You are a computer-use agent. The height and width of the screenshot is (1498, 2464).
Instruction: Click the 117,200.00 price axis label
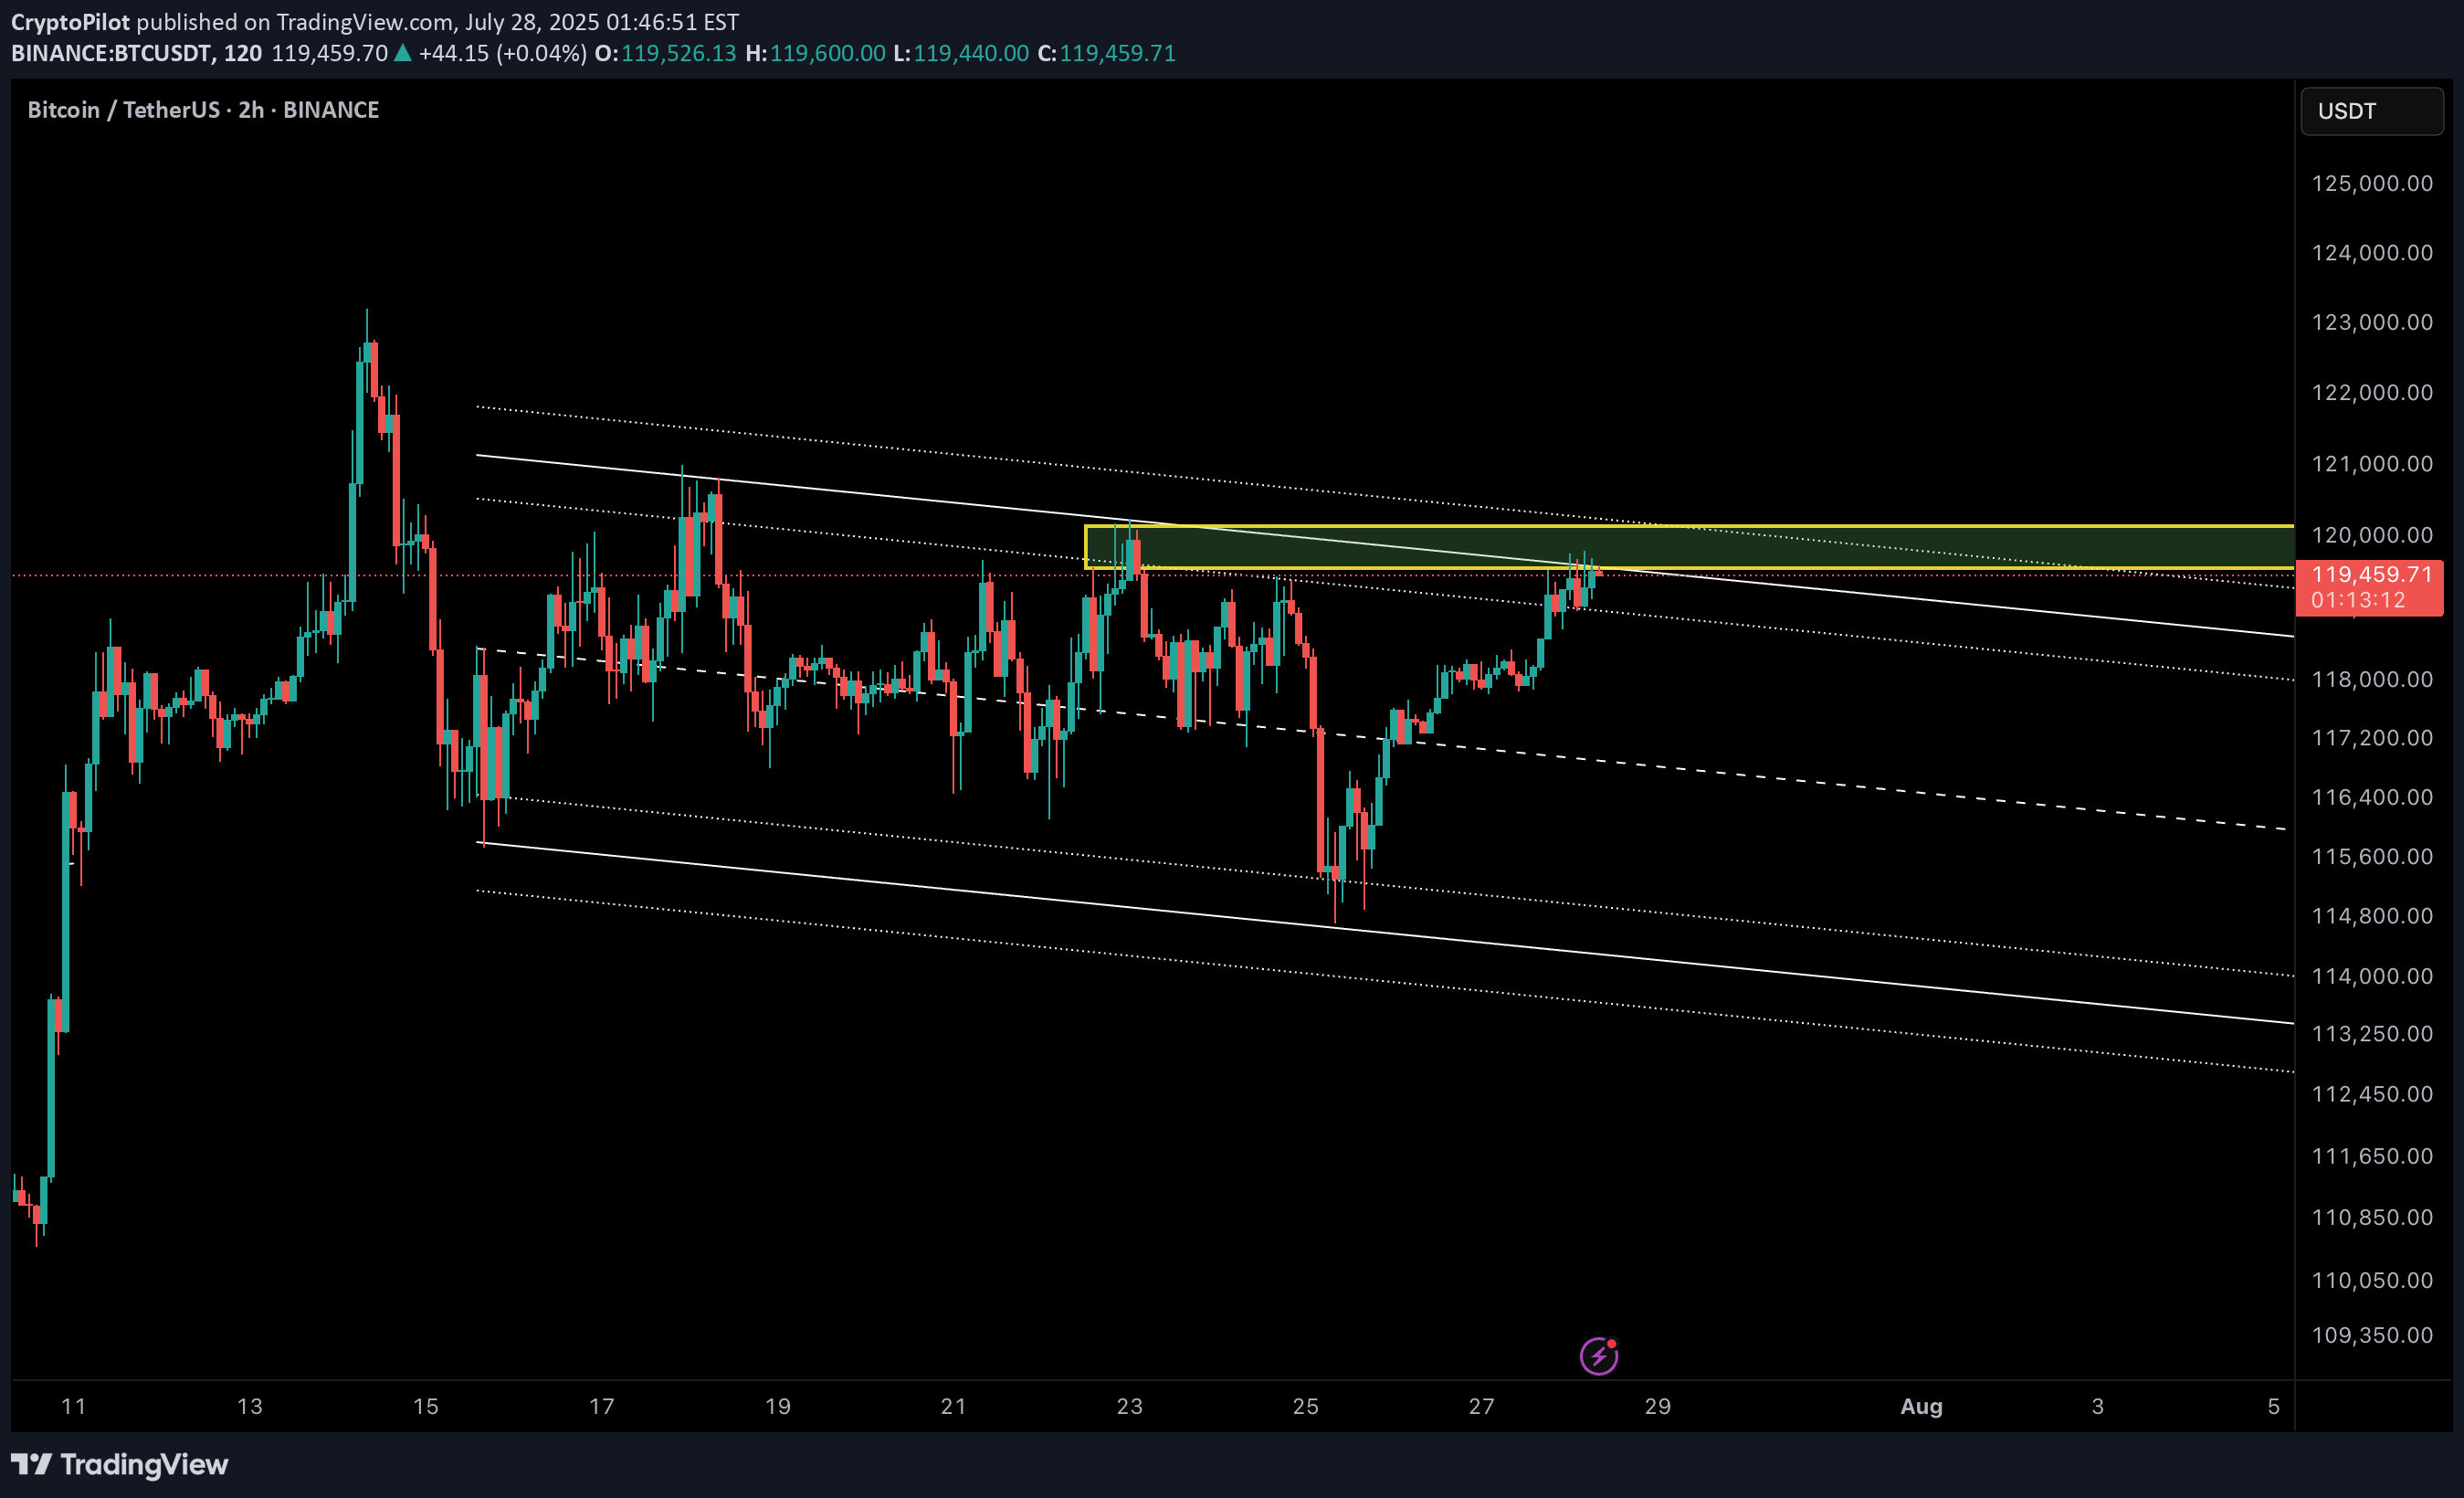2371,738
